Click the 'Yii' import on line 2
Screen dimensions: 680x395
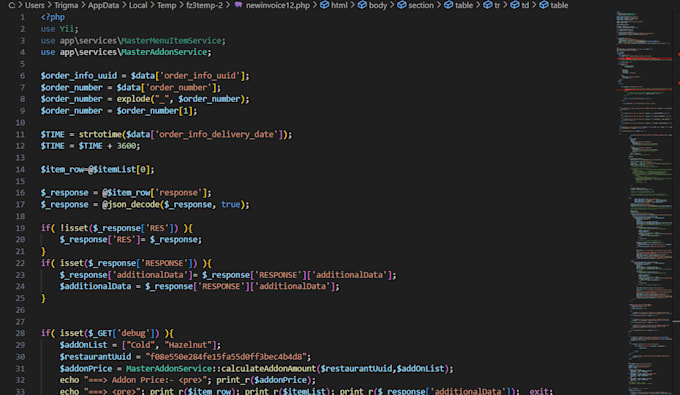[67, 29]
